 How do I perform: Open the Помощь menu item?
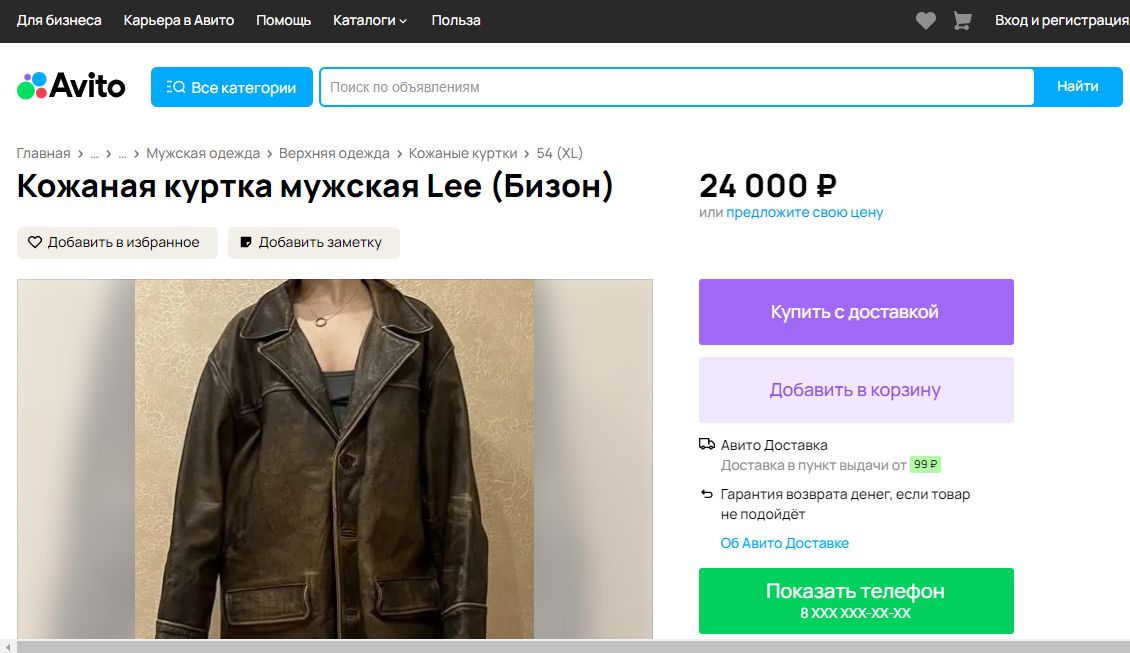(283, 20)
